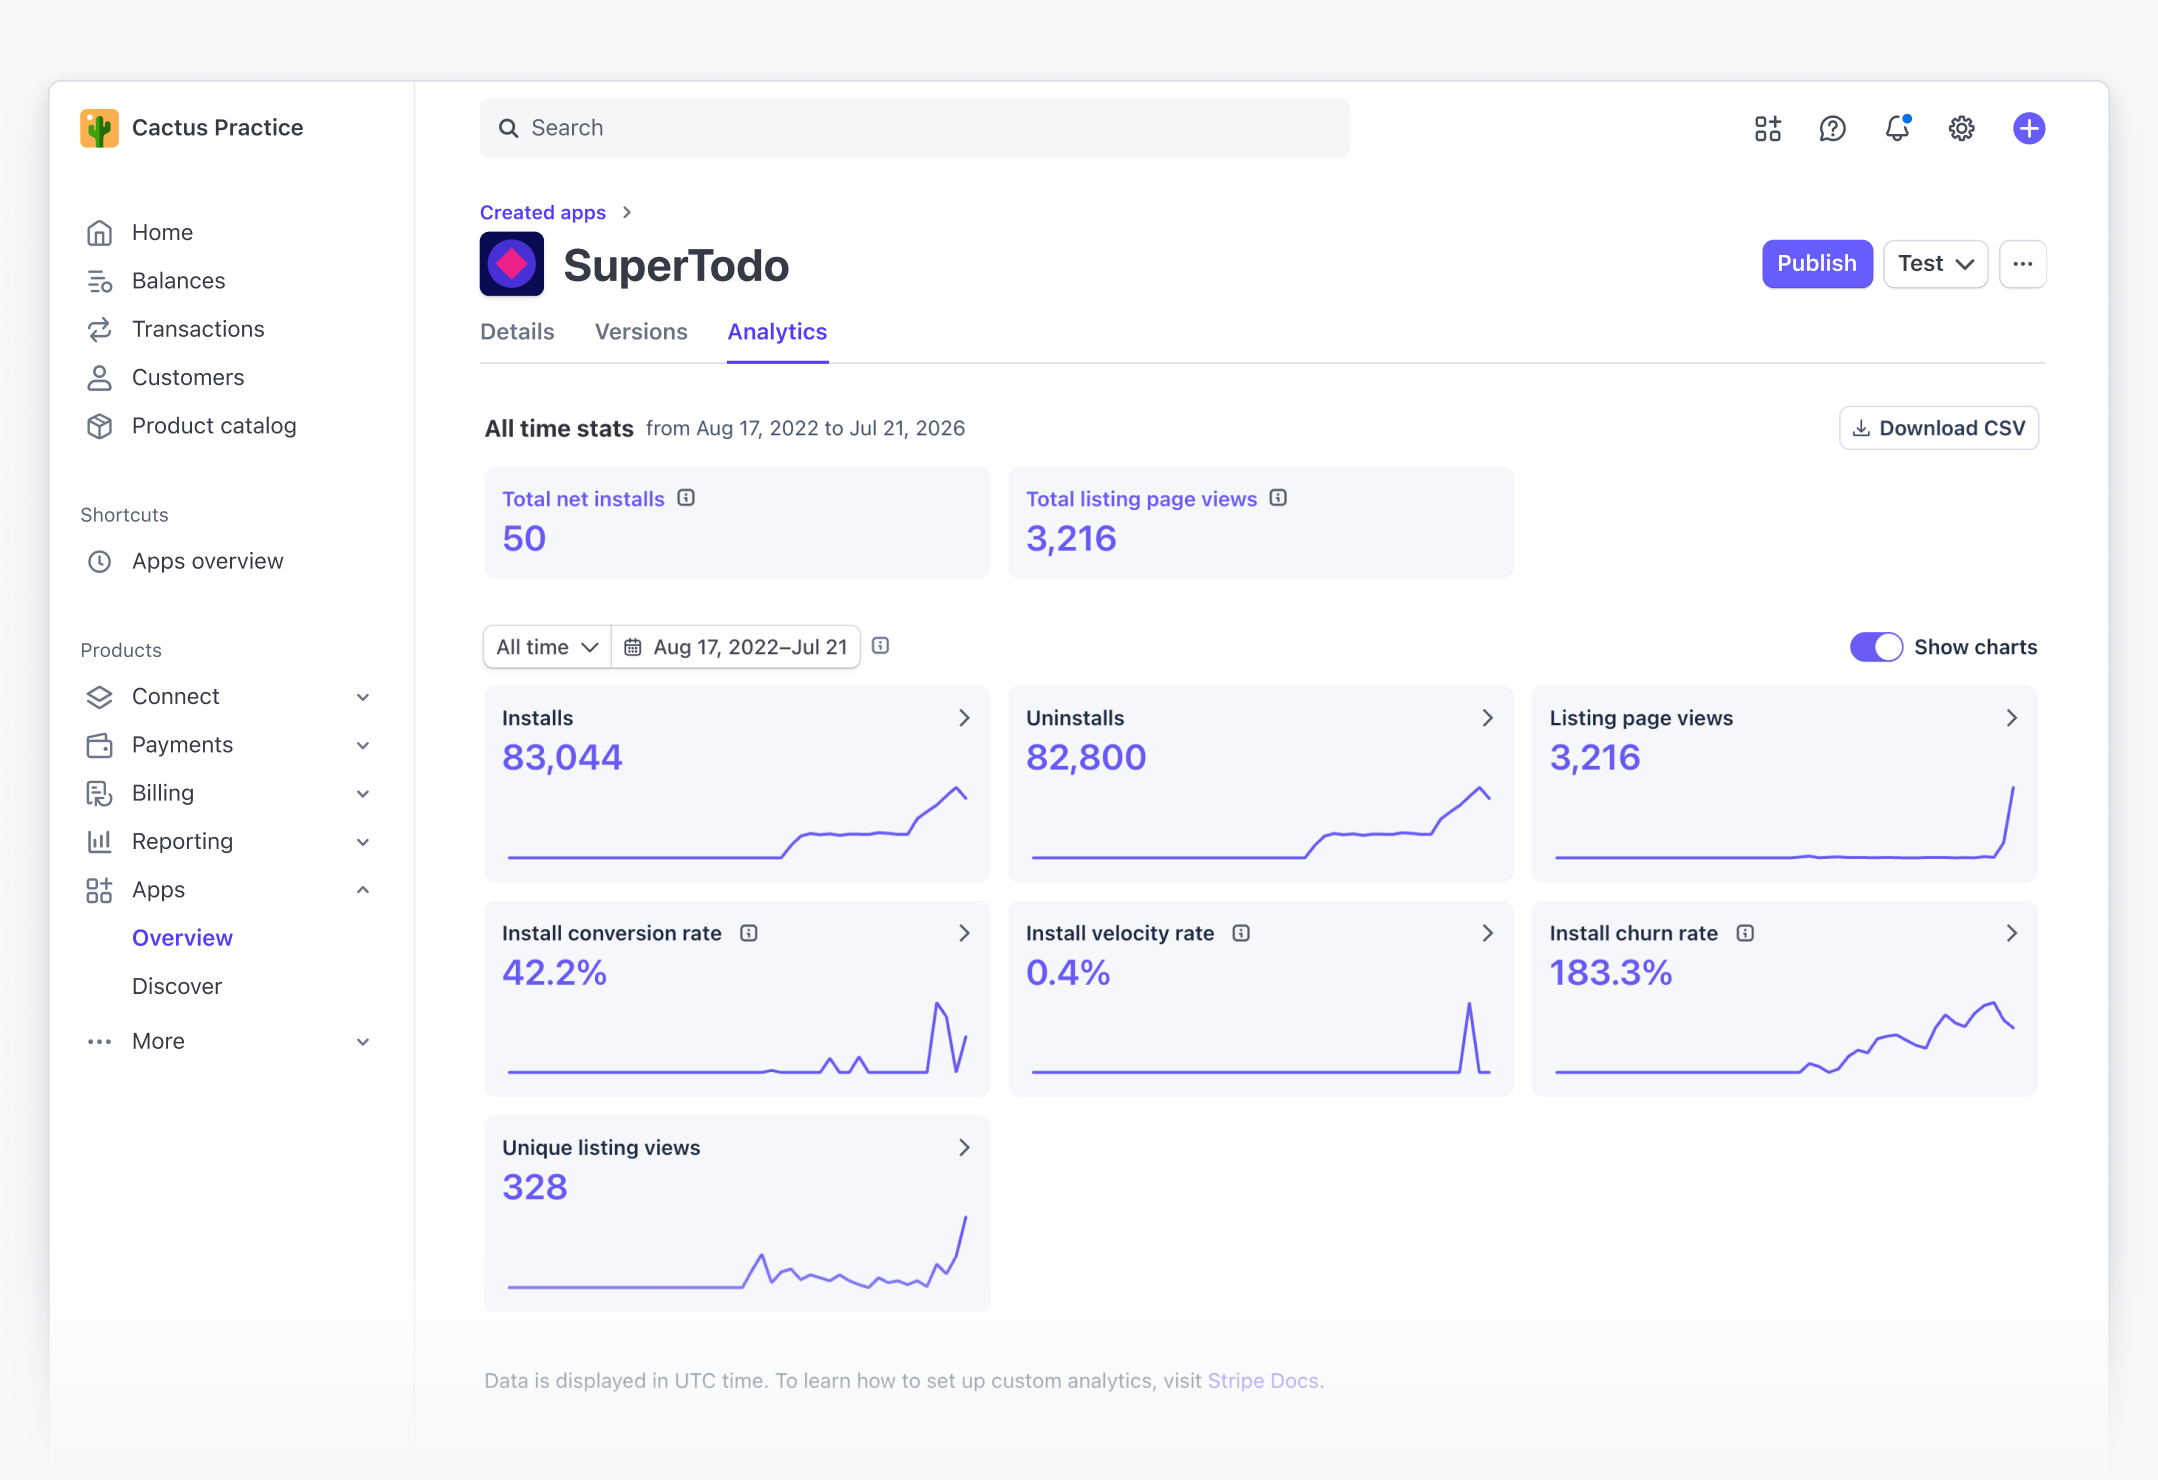Click the 82,800 uninstalls value
Viewport: 2158px width, 1480px height.
point(1086,758)
